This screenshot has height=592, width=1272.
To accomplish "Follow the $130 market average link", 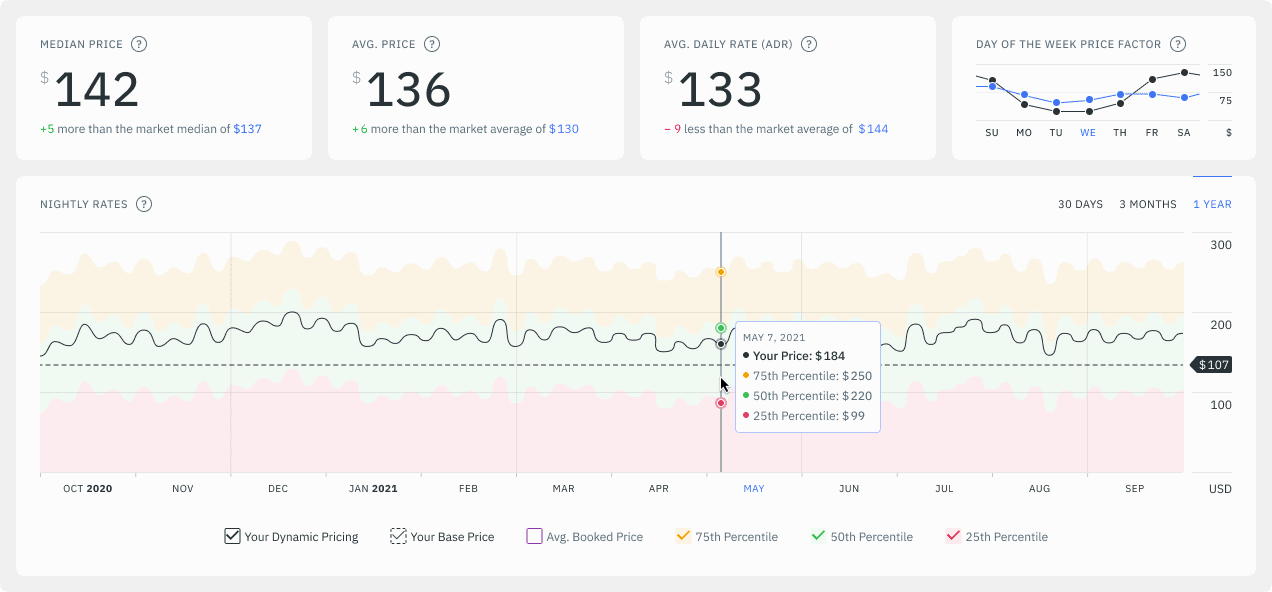I will [x=564, y=129].
